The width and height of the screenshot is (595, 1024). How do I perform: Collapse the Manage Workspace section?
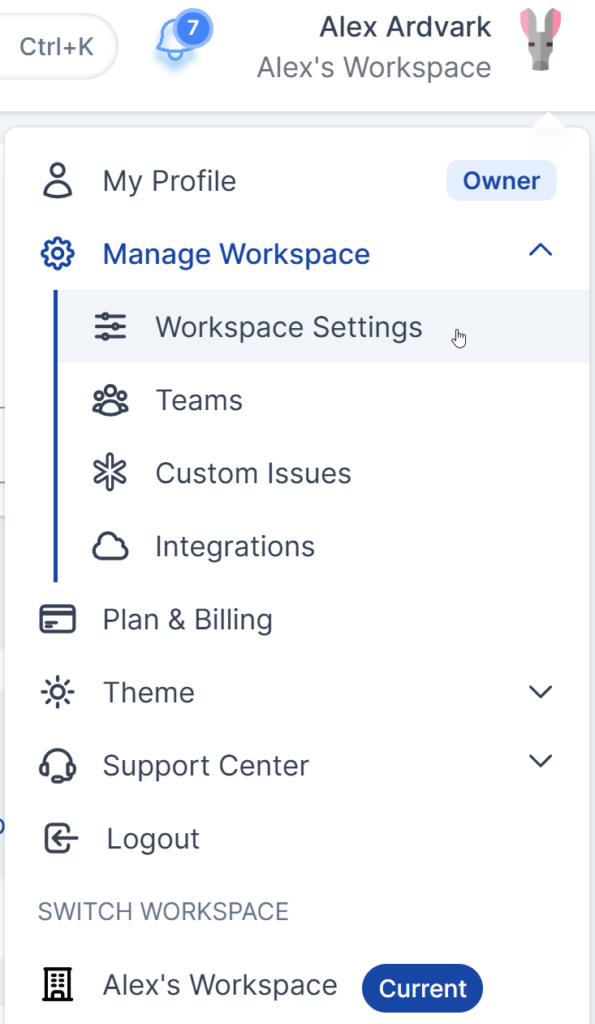541,250
